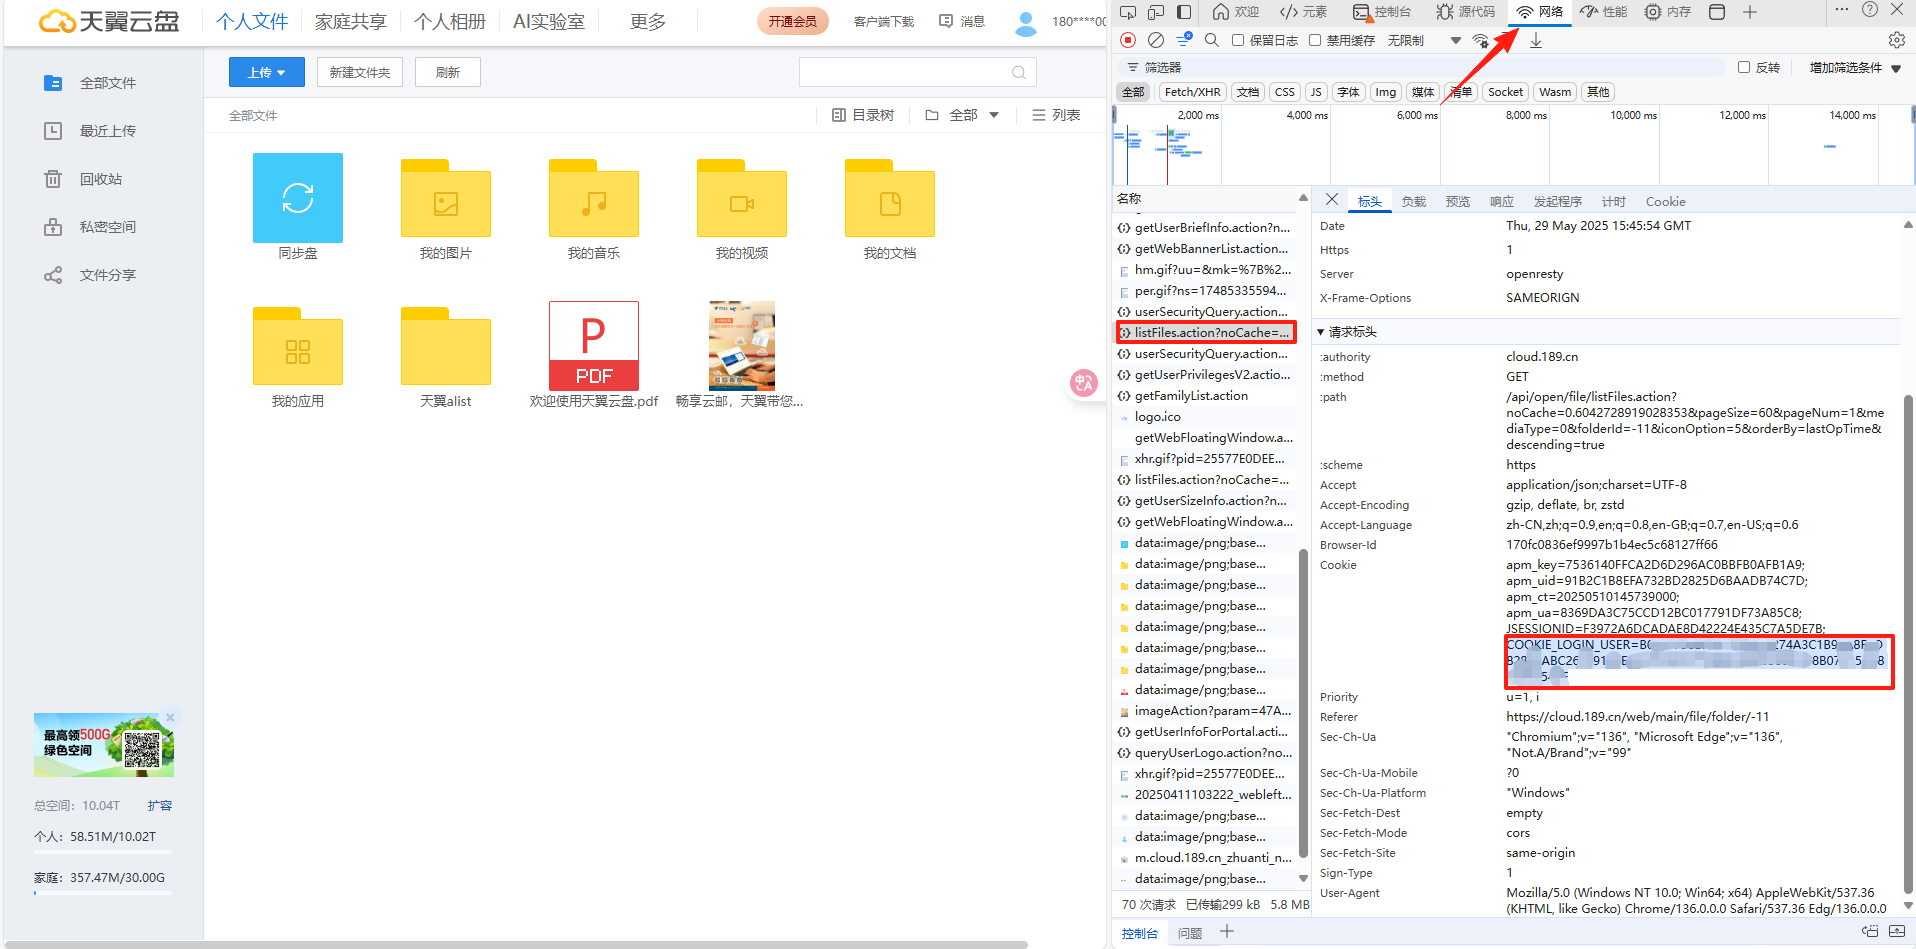Open the 天翼alist folder
This screenshot has height=949, width=1916.
click(446, 355)
